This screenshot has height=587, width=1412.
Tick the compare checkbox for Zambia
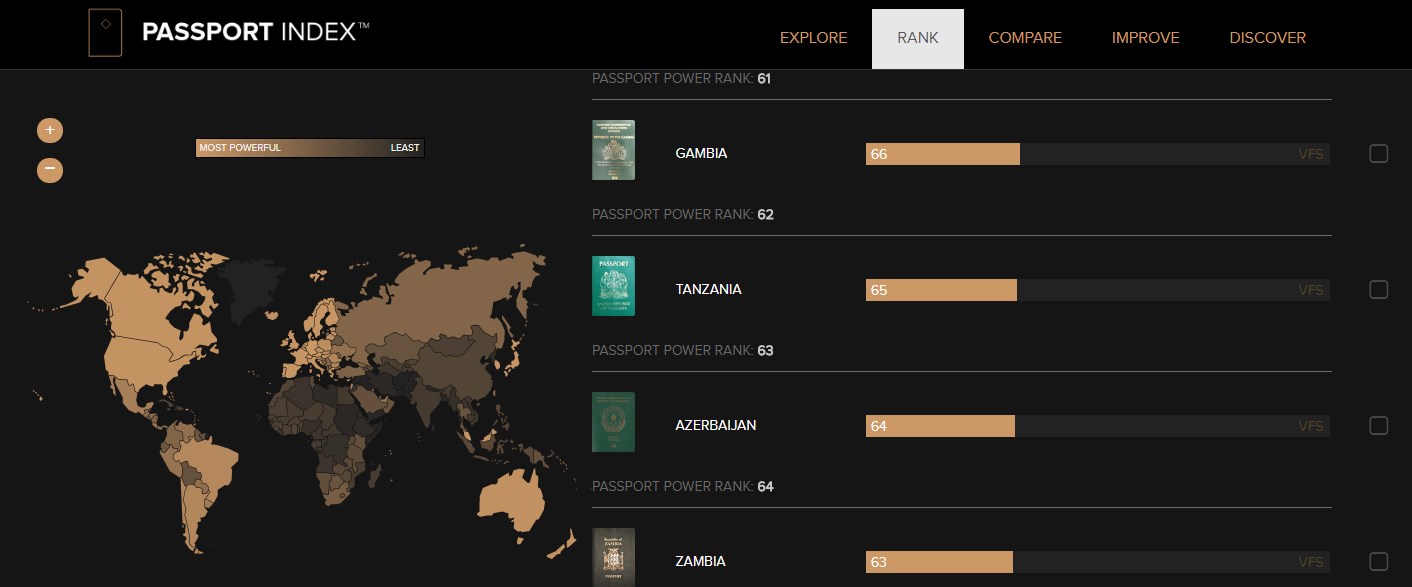click(x=1379, y=561)
